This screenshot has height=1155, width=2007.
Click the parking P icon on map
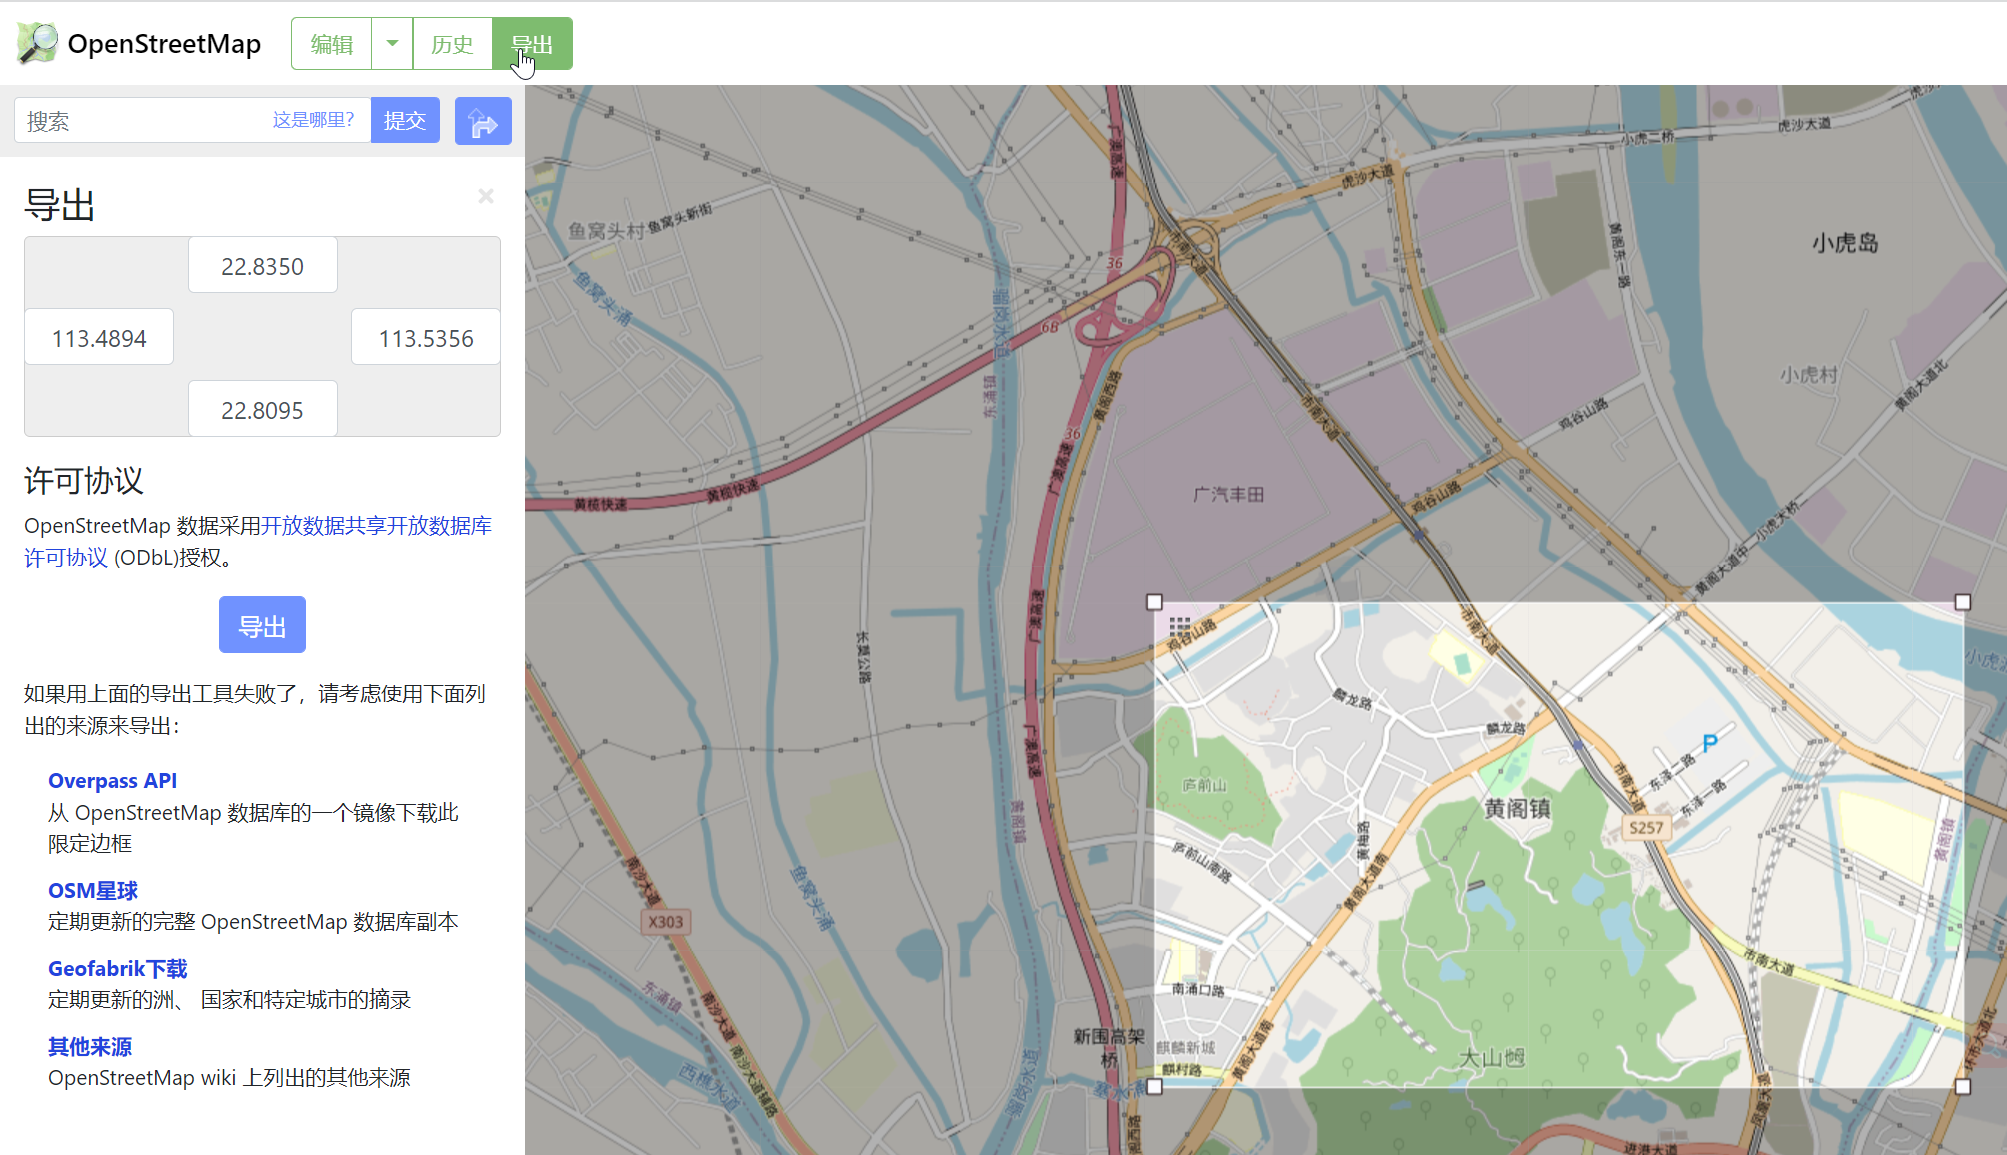tap(1710, 743)
